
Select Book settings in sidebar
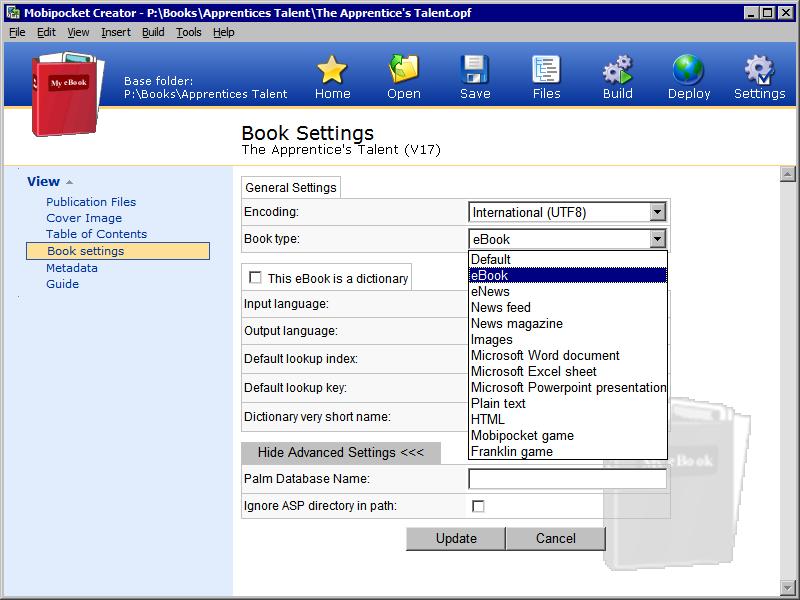point(118,251)
